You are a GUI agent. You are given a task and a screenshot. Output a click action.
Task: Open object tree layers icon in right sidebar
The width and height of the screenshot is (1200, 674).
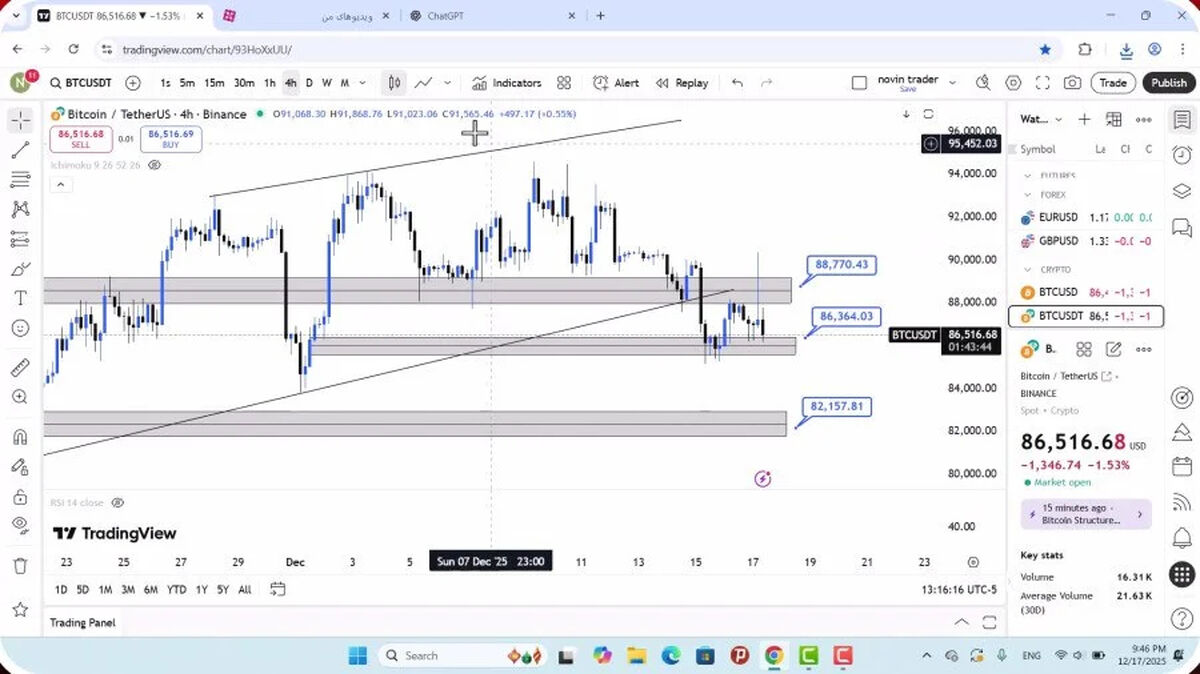point(1182,191)
